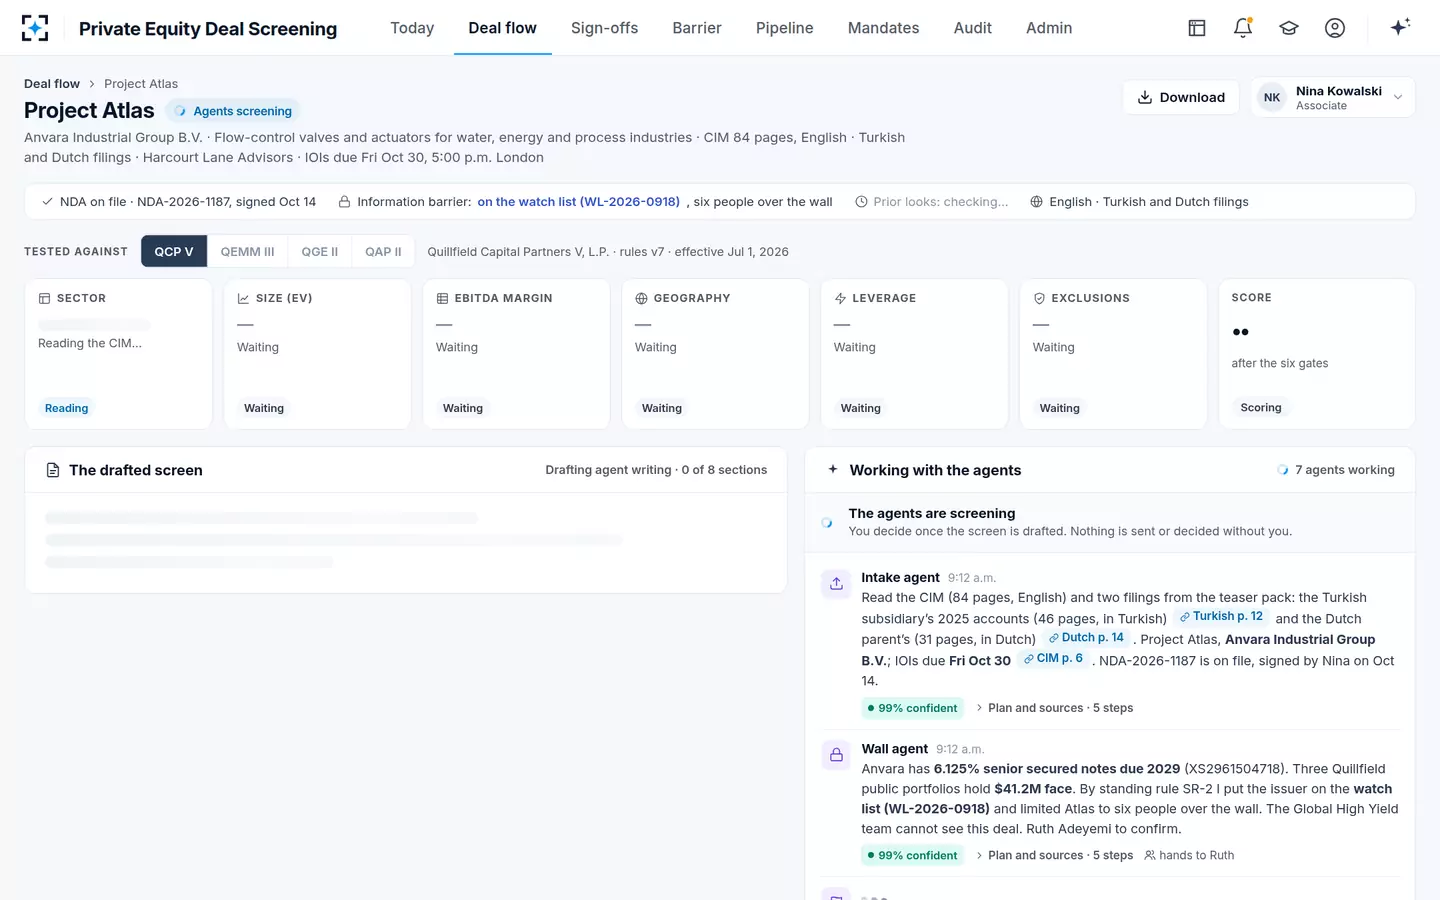1440x900 pixels.
Task: Open the Turkish p. 12 source citation
Action: tap(1221, 616)
